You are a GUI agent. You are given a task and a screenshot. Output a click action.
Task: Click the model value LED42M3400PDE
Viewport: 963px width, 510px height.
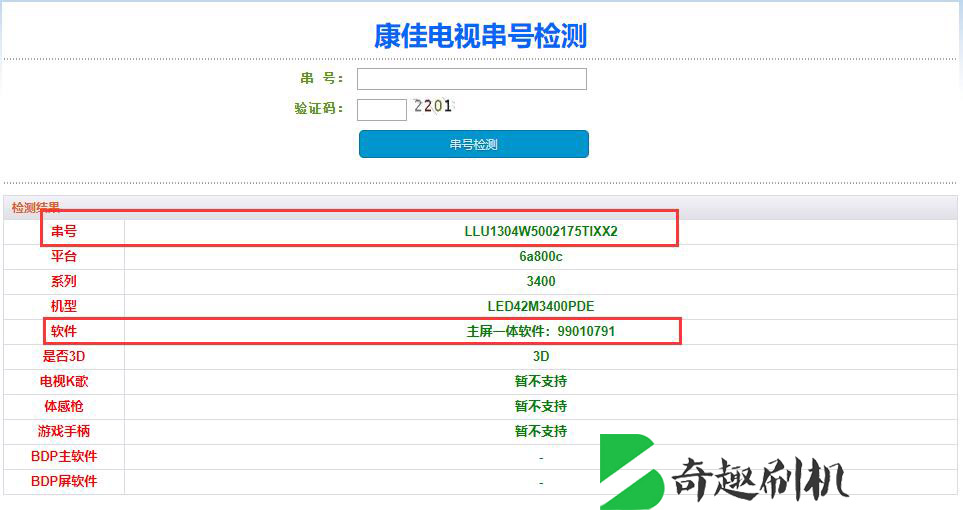pyautogui.click(x=540, y=306)
